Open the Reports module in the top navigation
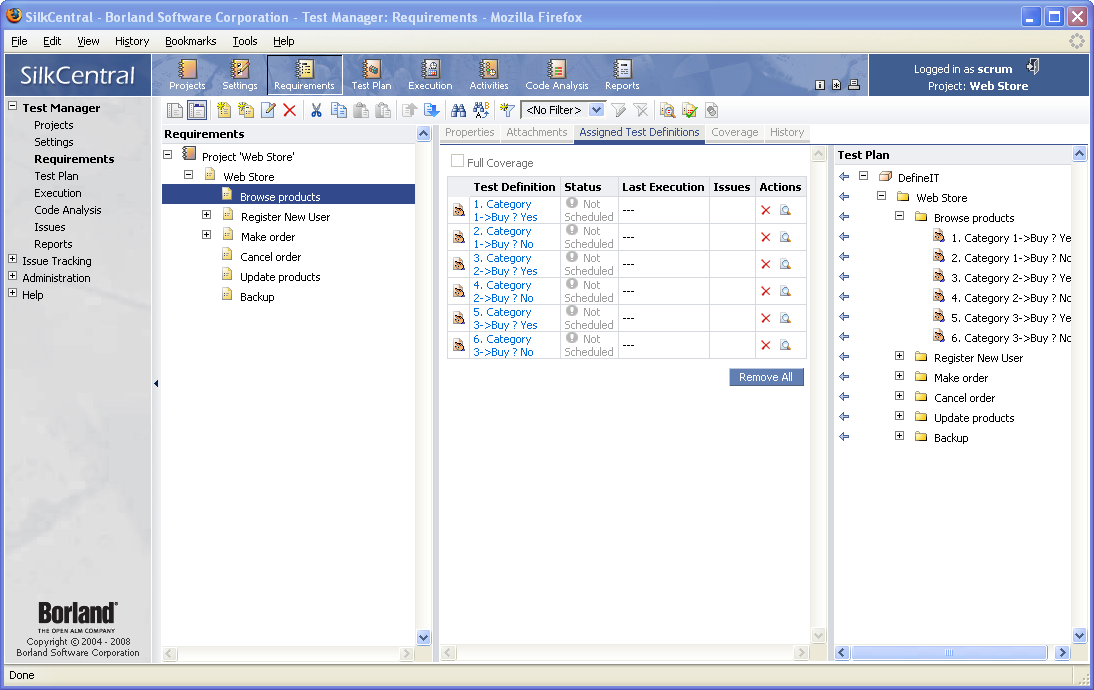Viewport: 1094px width, 690px height. (622, 75)
